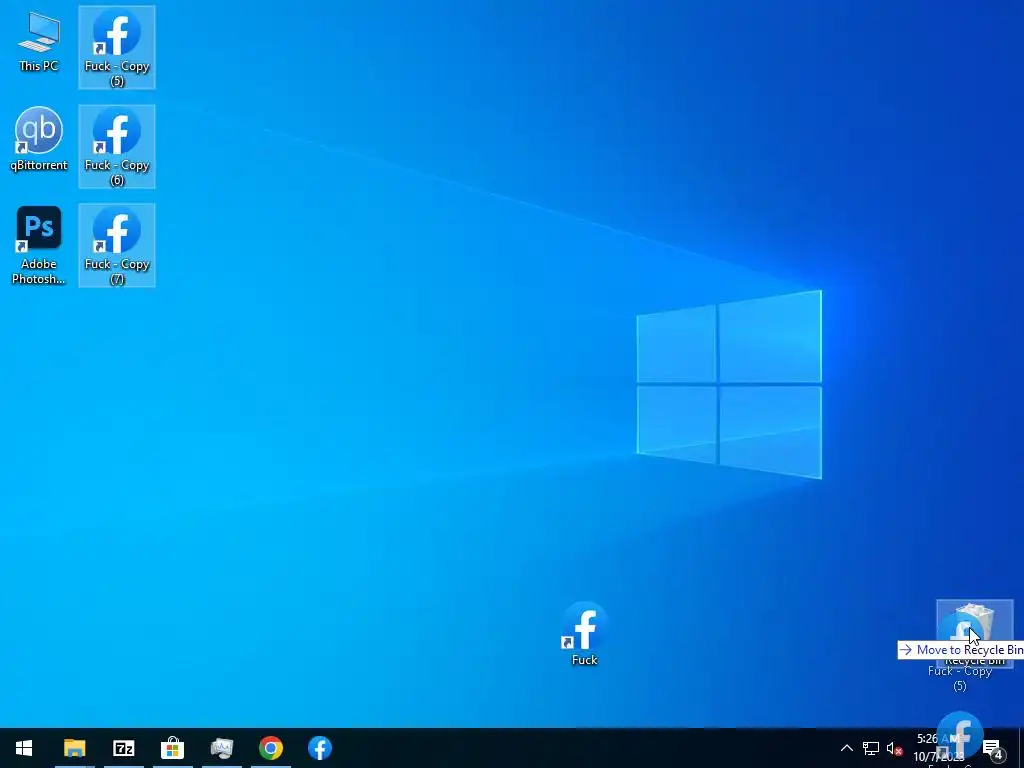Click the 'This PC' label text

39,66
